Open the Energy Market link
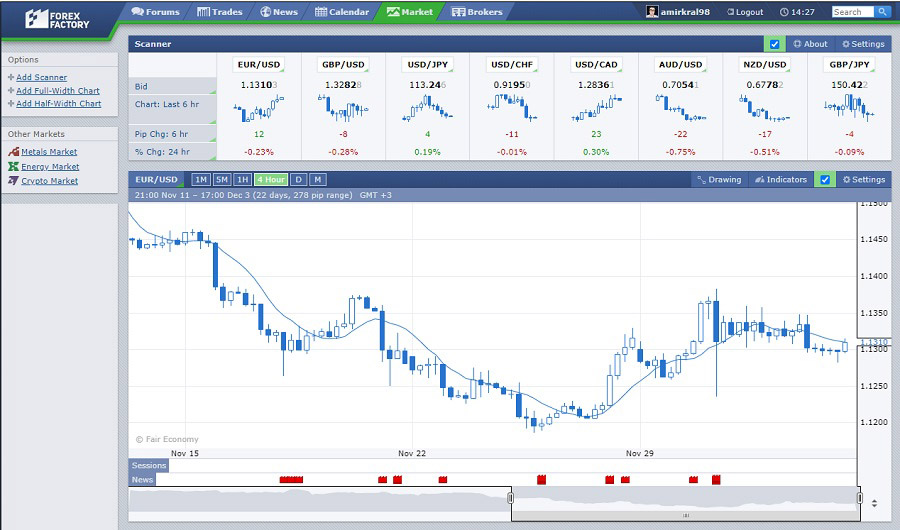This screenshot has height=530, width=900. (x=50, y=167)
